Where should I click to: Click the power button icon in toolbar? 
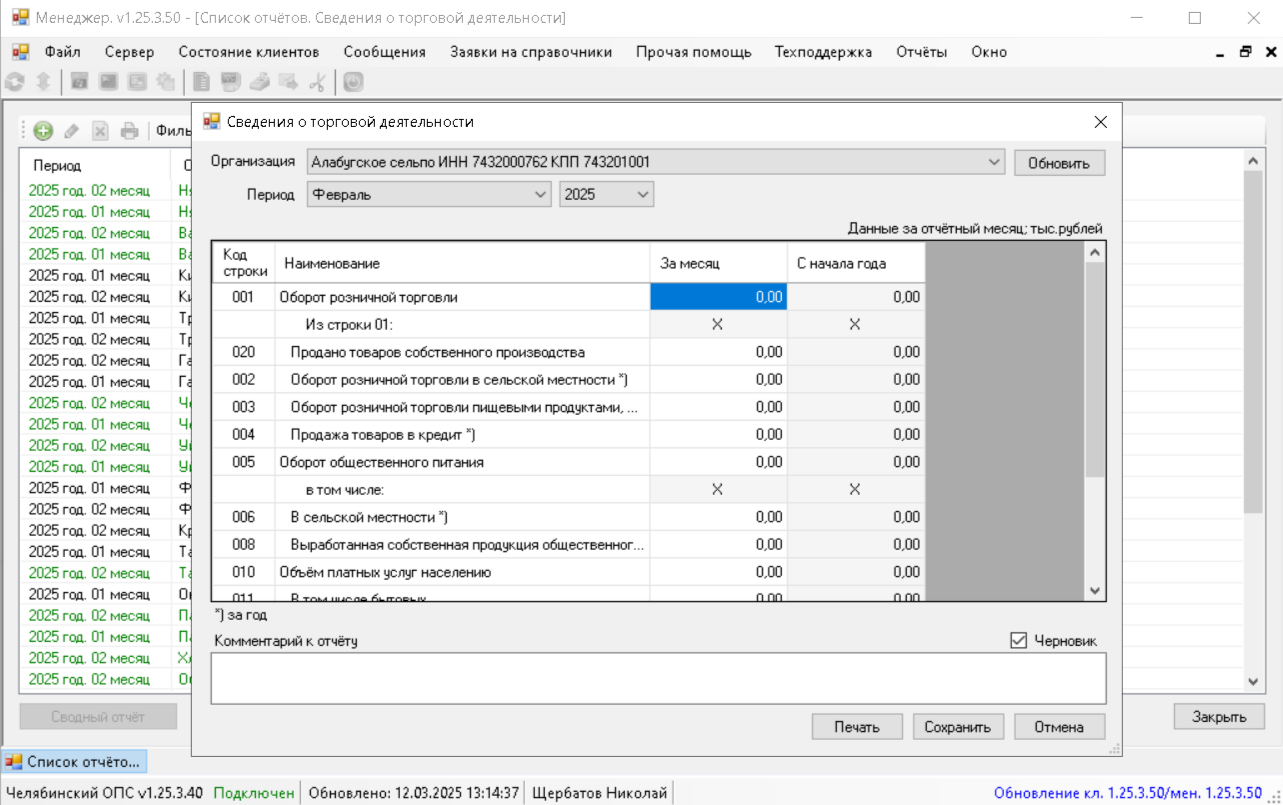tap(353, 84)
